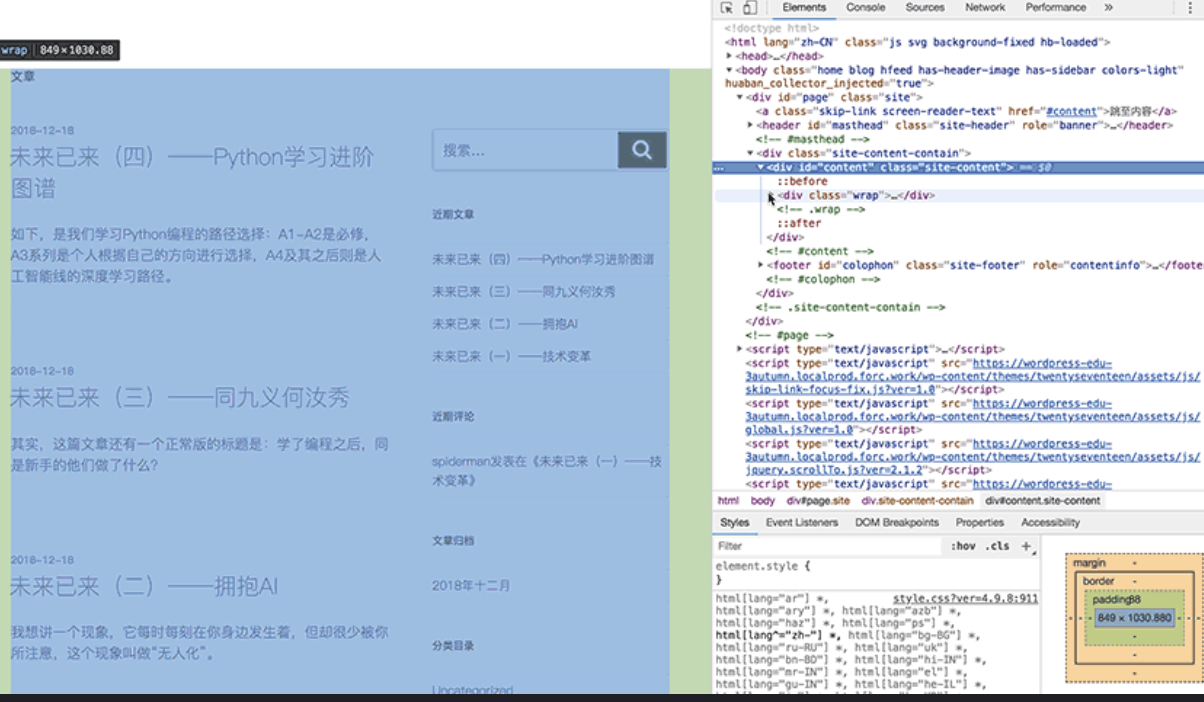1204x702 pixels.
Task: Click the body breadcrumb item
Action: coord(763,500)
